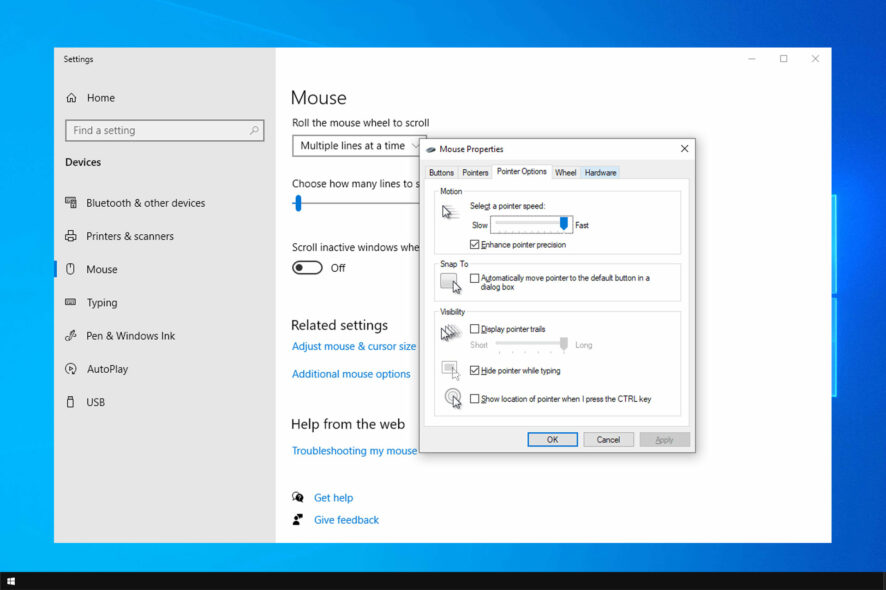
Task: Click the scroll lines slider handle
Action: point(298,203)
